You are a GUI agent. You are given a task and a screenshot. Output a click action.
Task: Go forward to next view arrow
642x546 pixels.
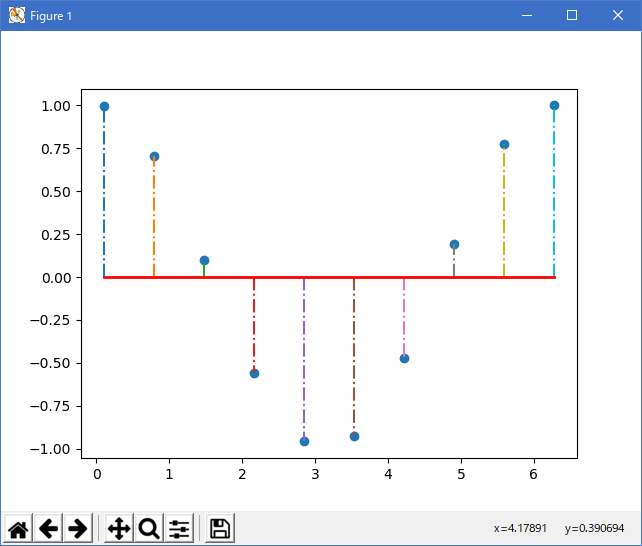pos(78,528)
